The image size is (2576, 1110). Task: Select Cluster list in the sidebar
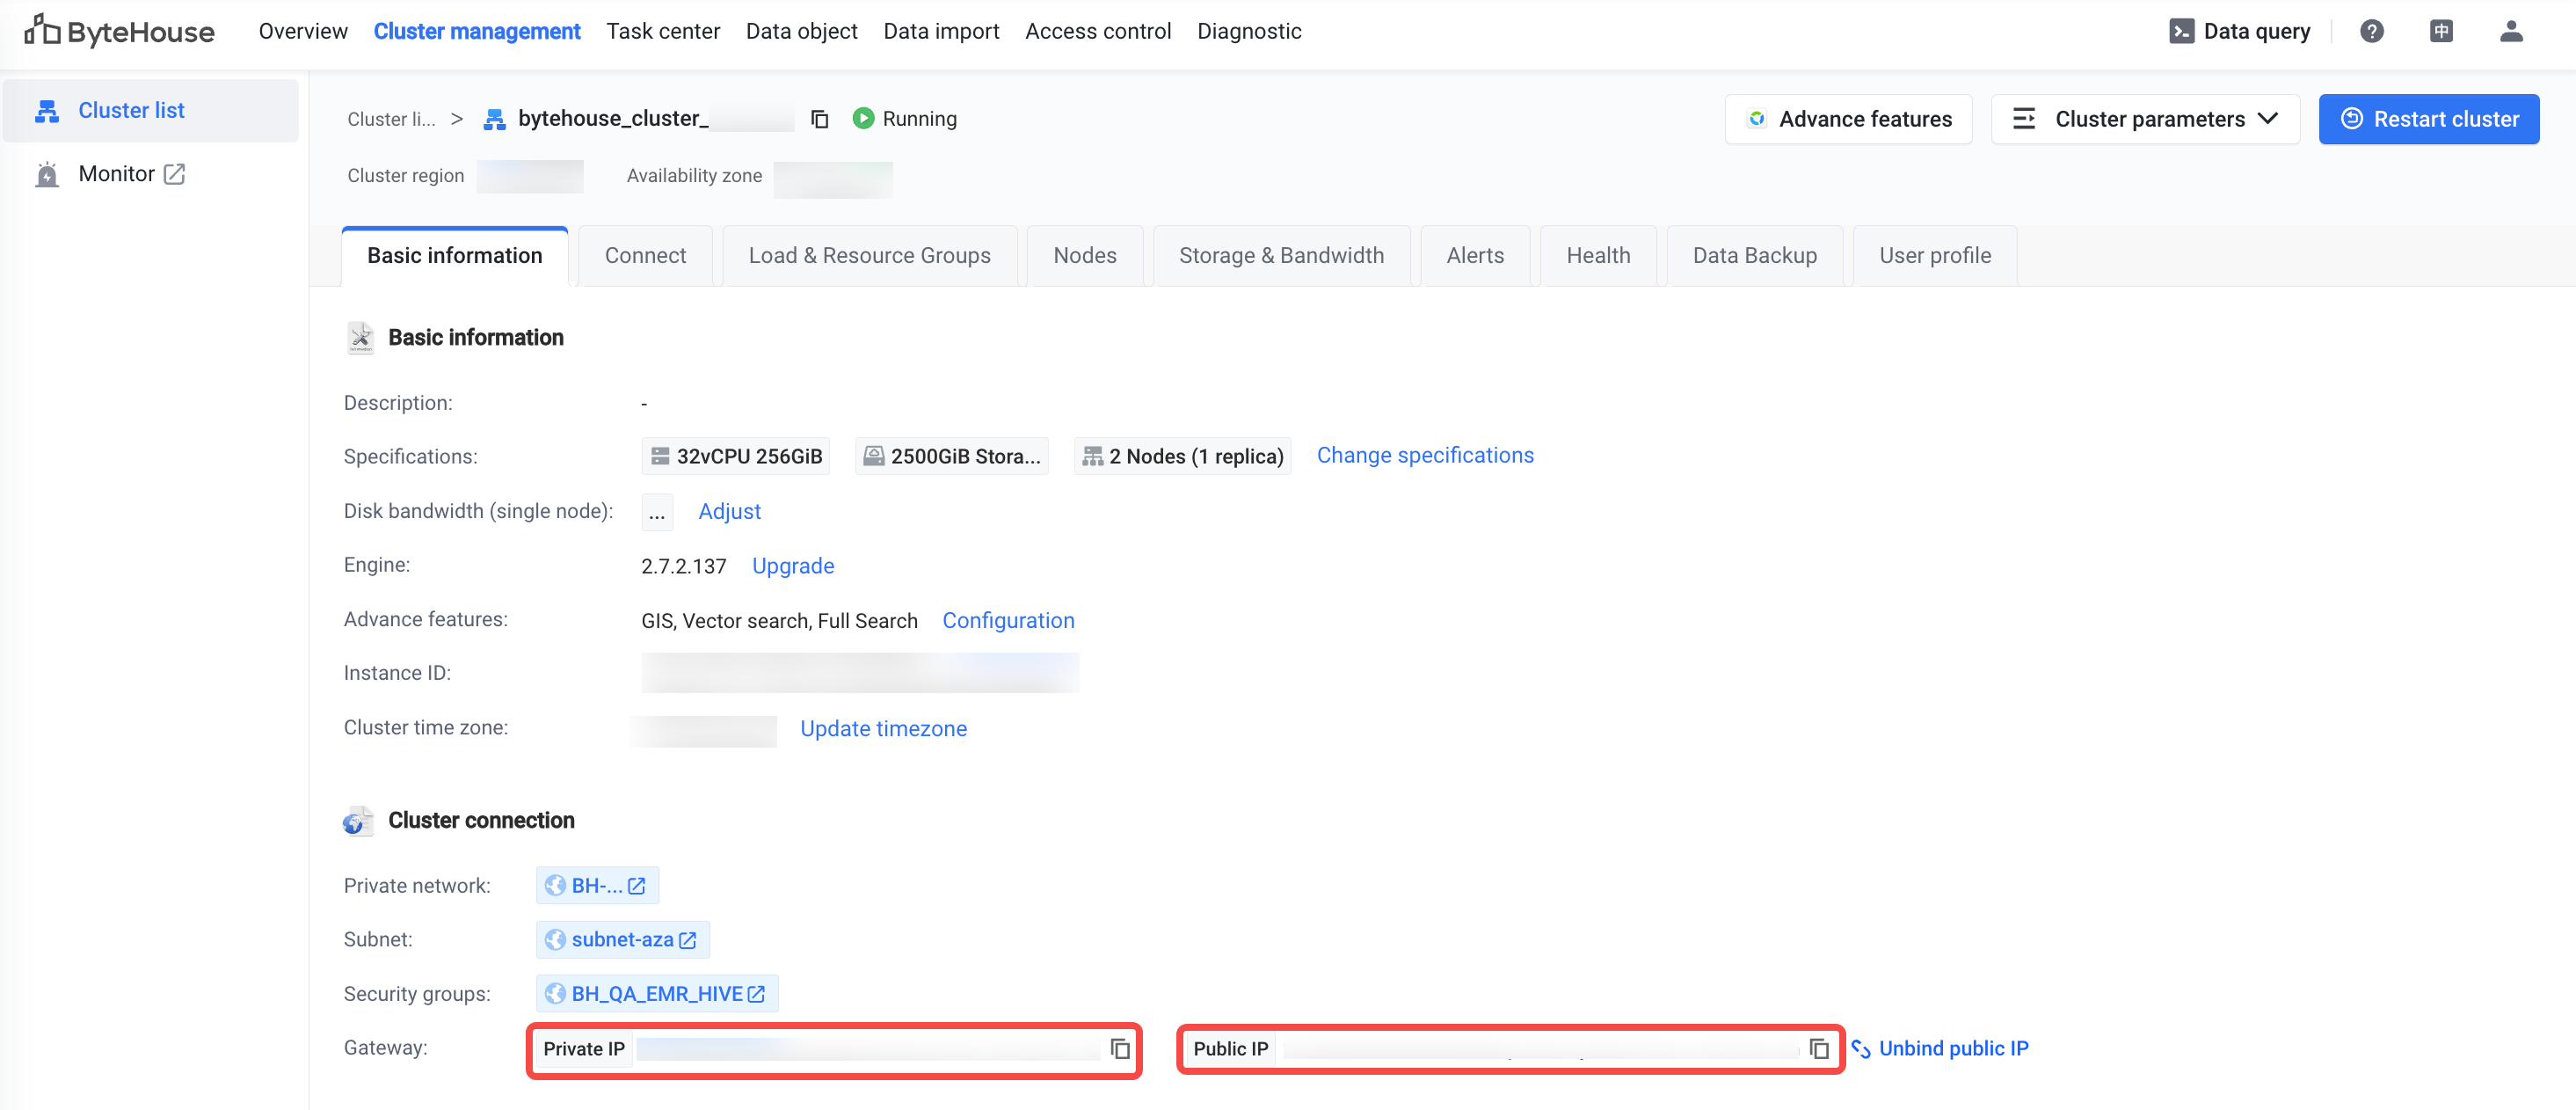click(131, 110)
